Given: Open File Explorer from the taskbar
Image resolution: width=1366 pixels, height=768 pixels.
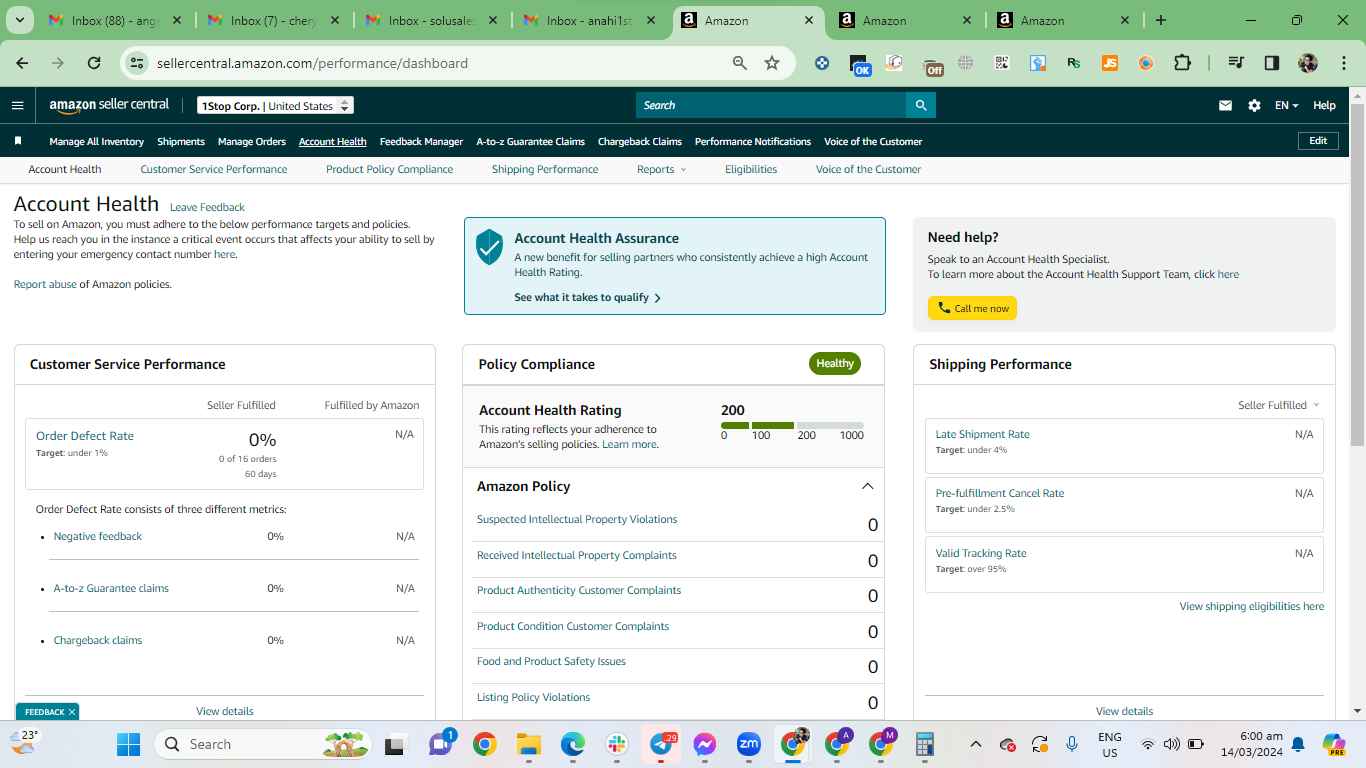Looking at the screenshot, I should (528, 744).
